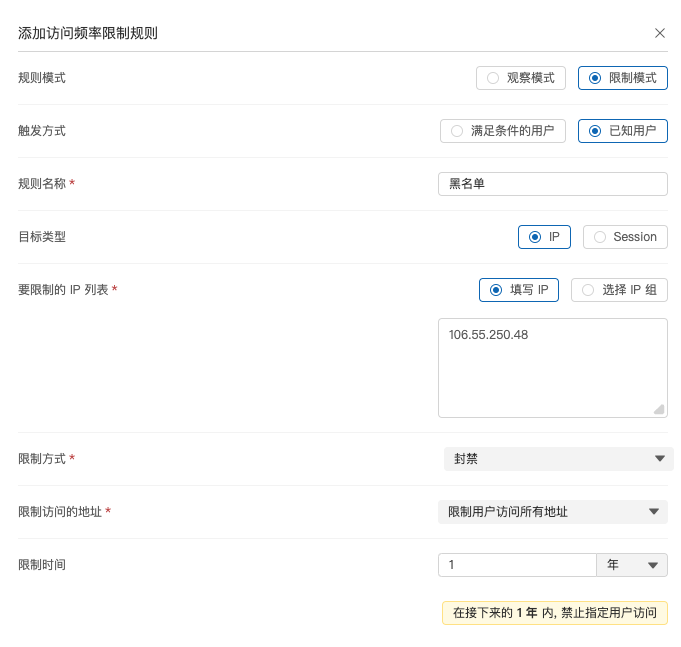Switch to 选择 IP 组 option
The image size is (681, 647).
click(619, 290)
